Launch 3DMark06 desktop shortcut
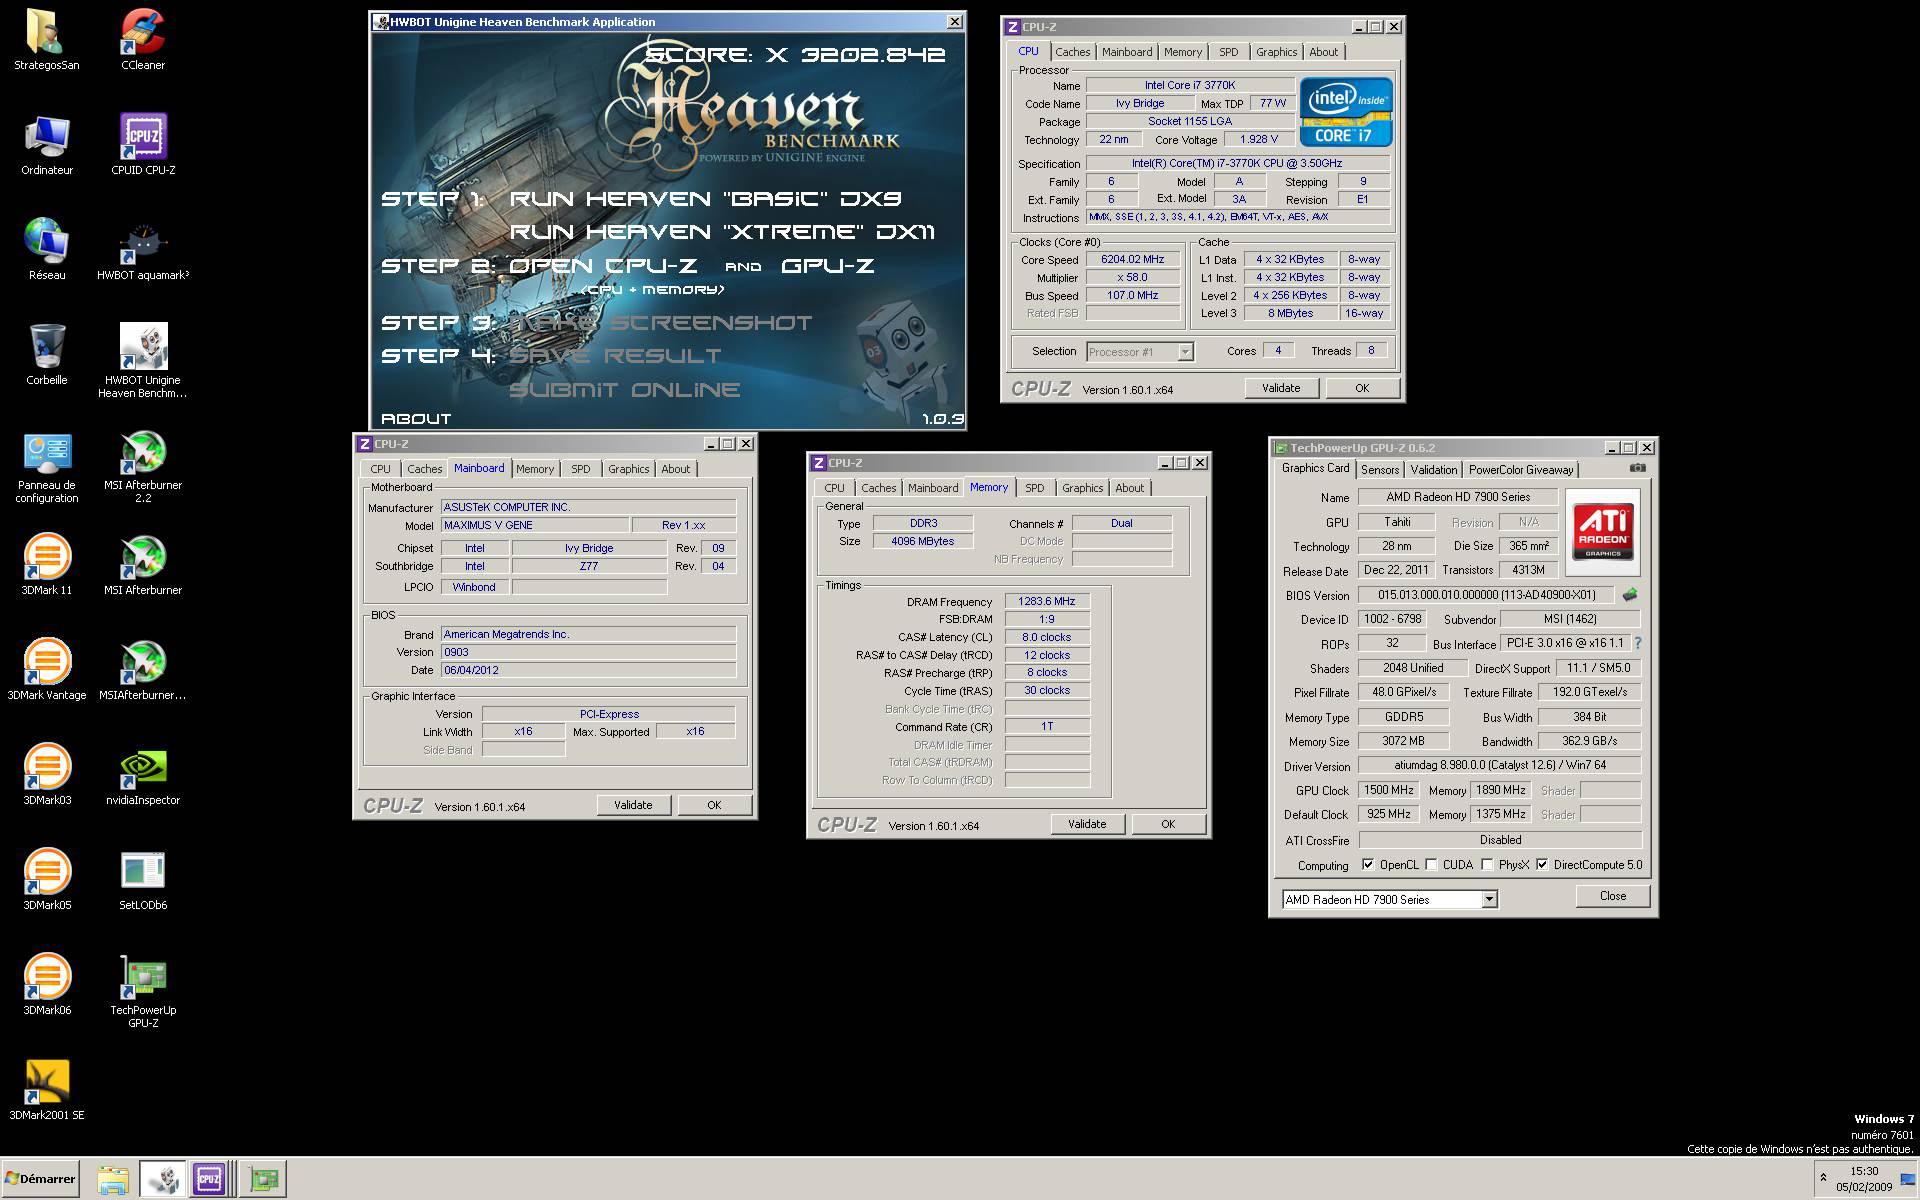Screen dimensions: 1920x1200 [47, 985]
